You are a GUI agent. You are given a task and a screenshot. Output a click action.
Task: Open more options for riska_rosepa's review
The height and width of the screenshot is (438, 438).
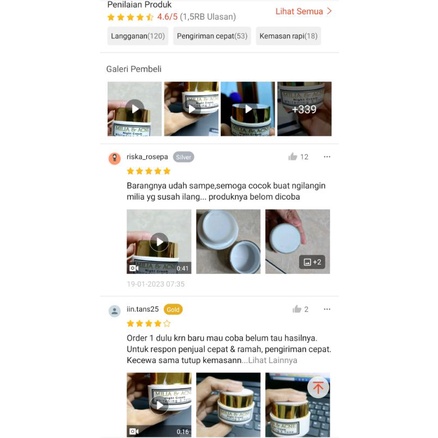tap(327, 157)
